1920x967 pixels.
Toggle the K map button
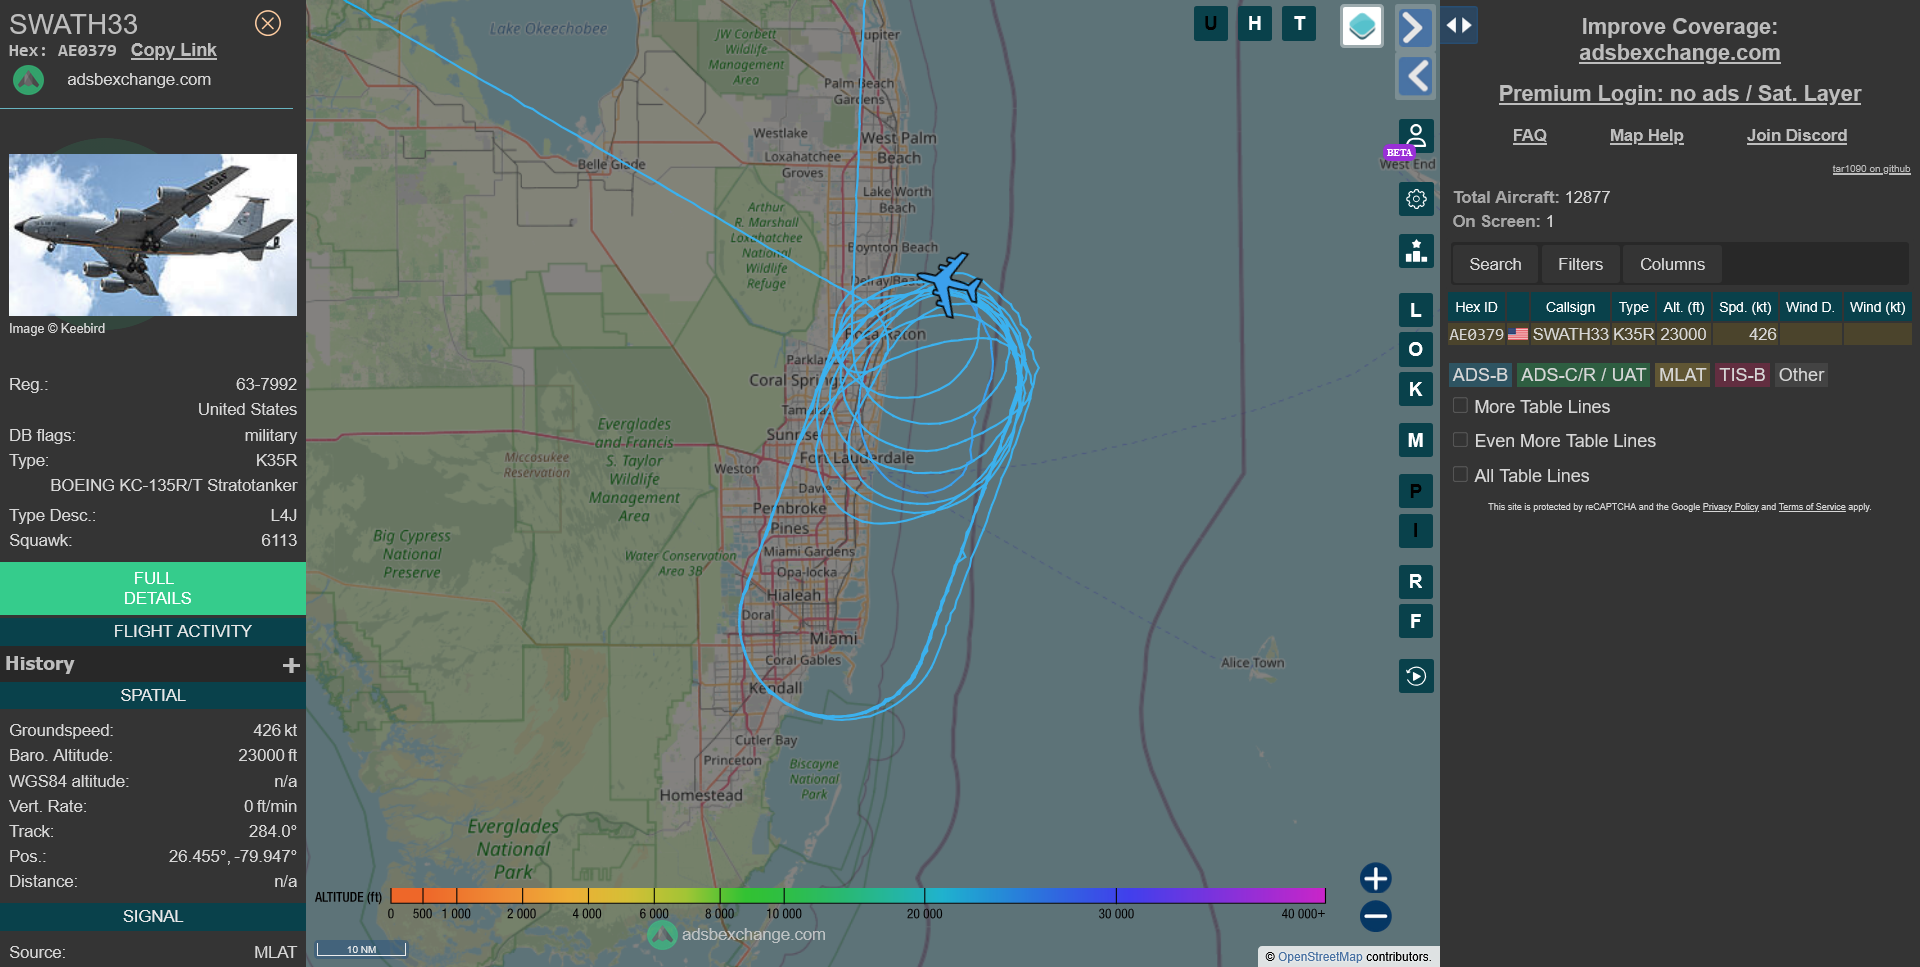(x=1416, y=389)
